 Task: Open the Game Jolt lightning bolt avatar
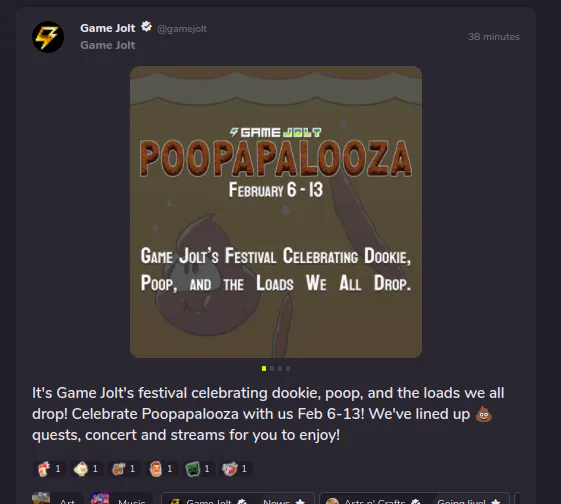pyautogui.click(x=48, y=37)
